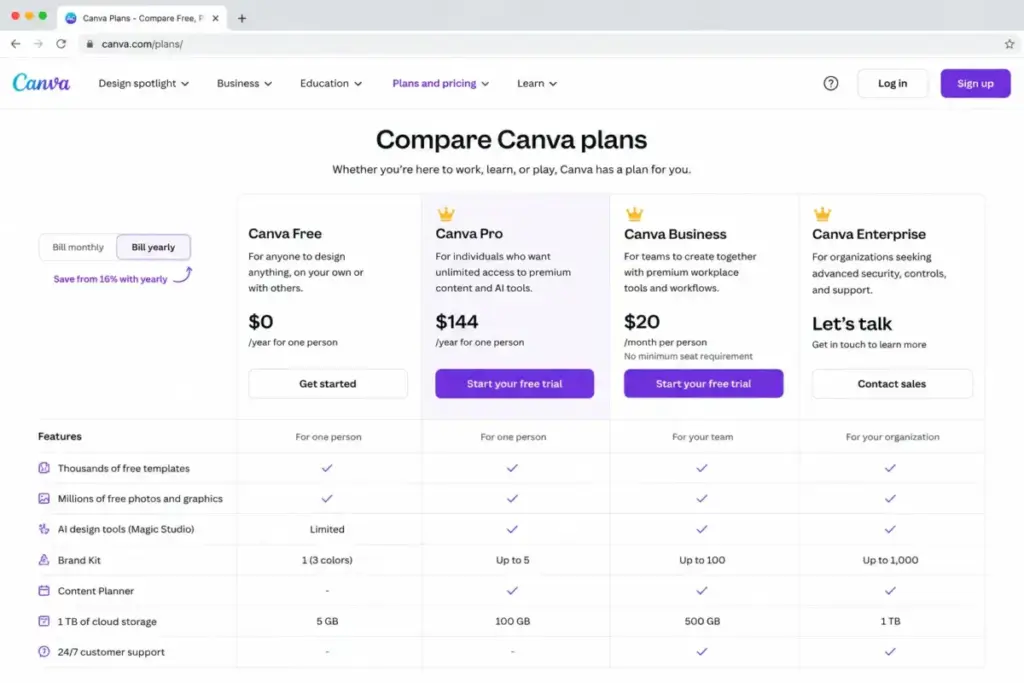Screen dimensions: 1024x683
Task: Select the Canva Plans browser tab
Action: click(142, 18)
